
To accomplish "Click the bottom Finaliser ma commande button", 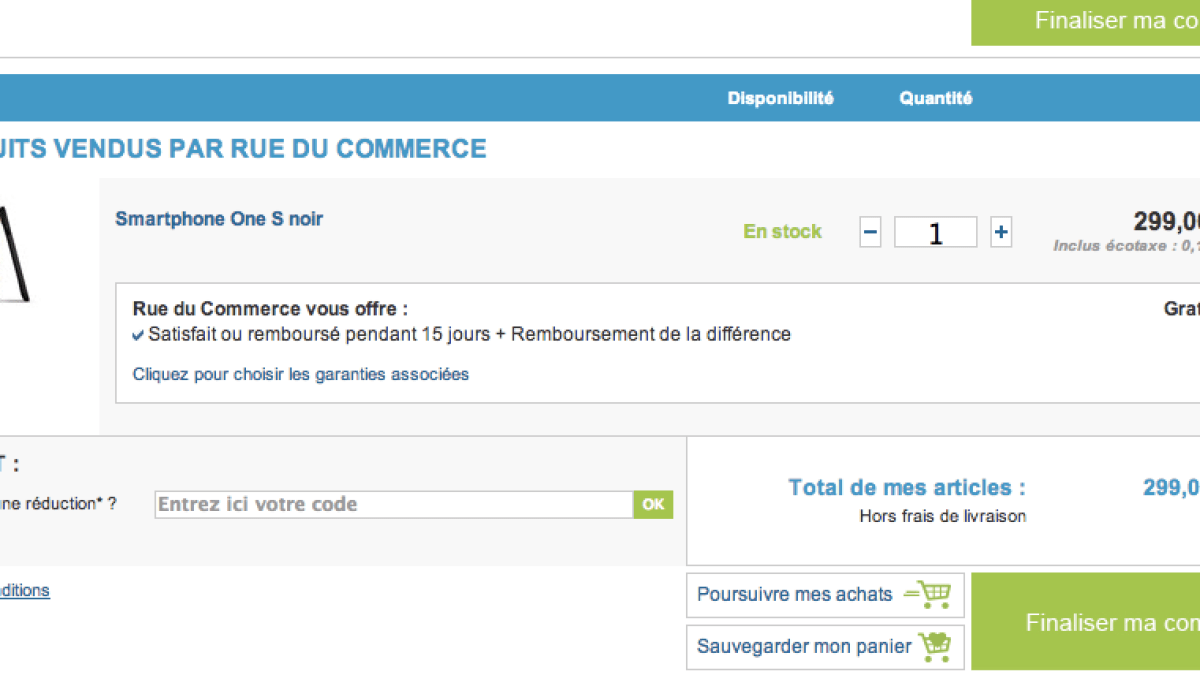I will 1086,622.
